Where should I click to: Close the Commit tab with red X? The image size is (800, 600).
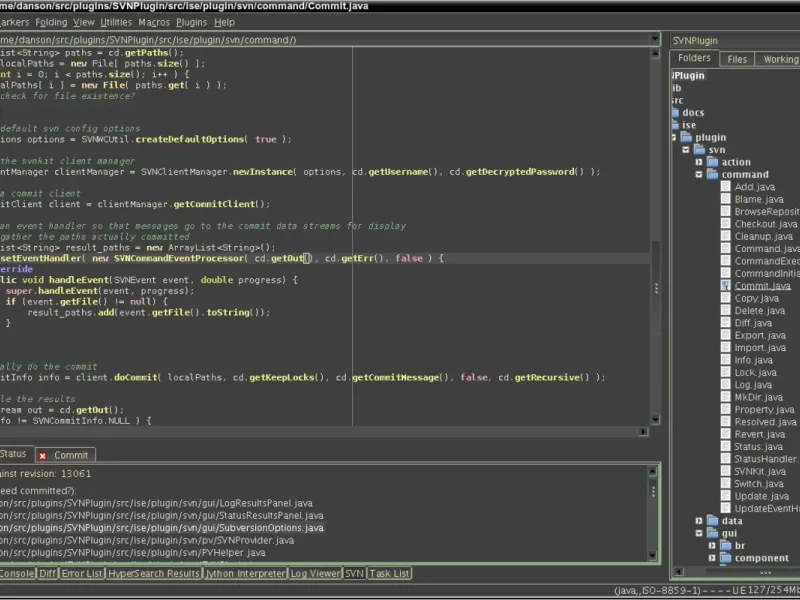tap(43, 456)
